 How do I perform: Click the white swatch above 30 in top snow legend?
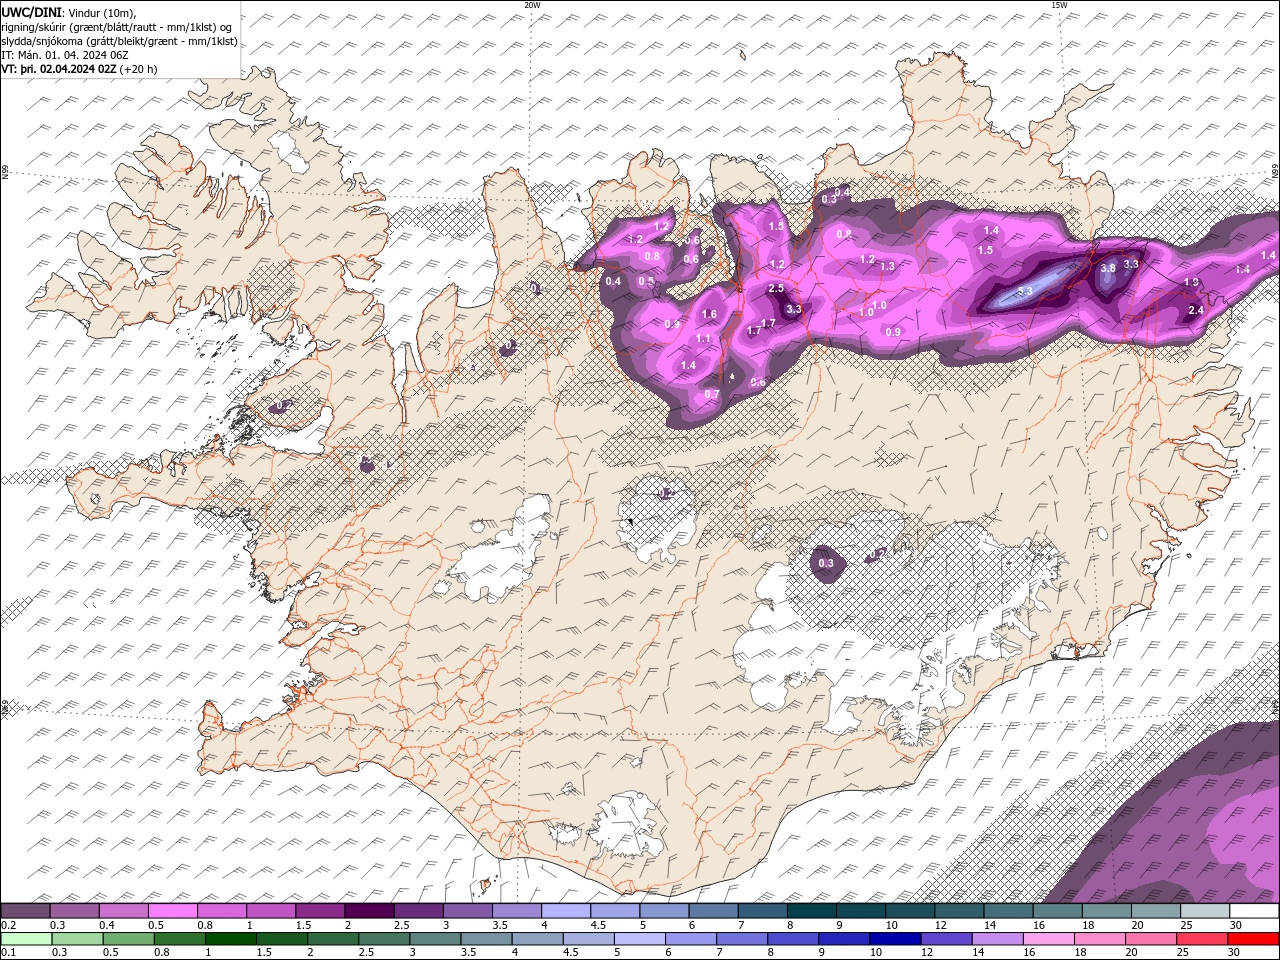point(1254,911)
